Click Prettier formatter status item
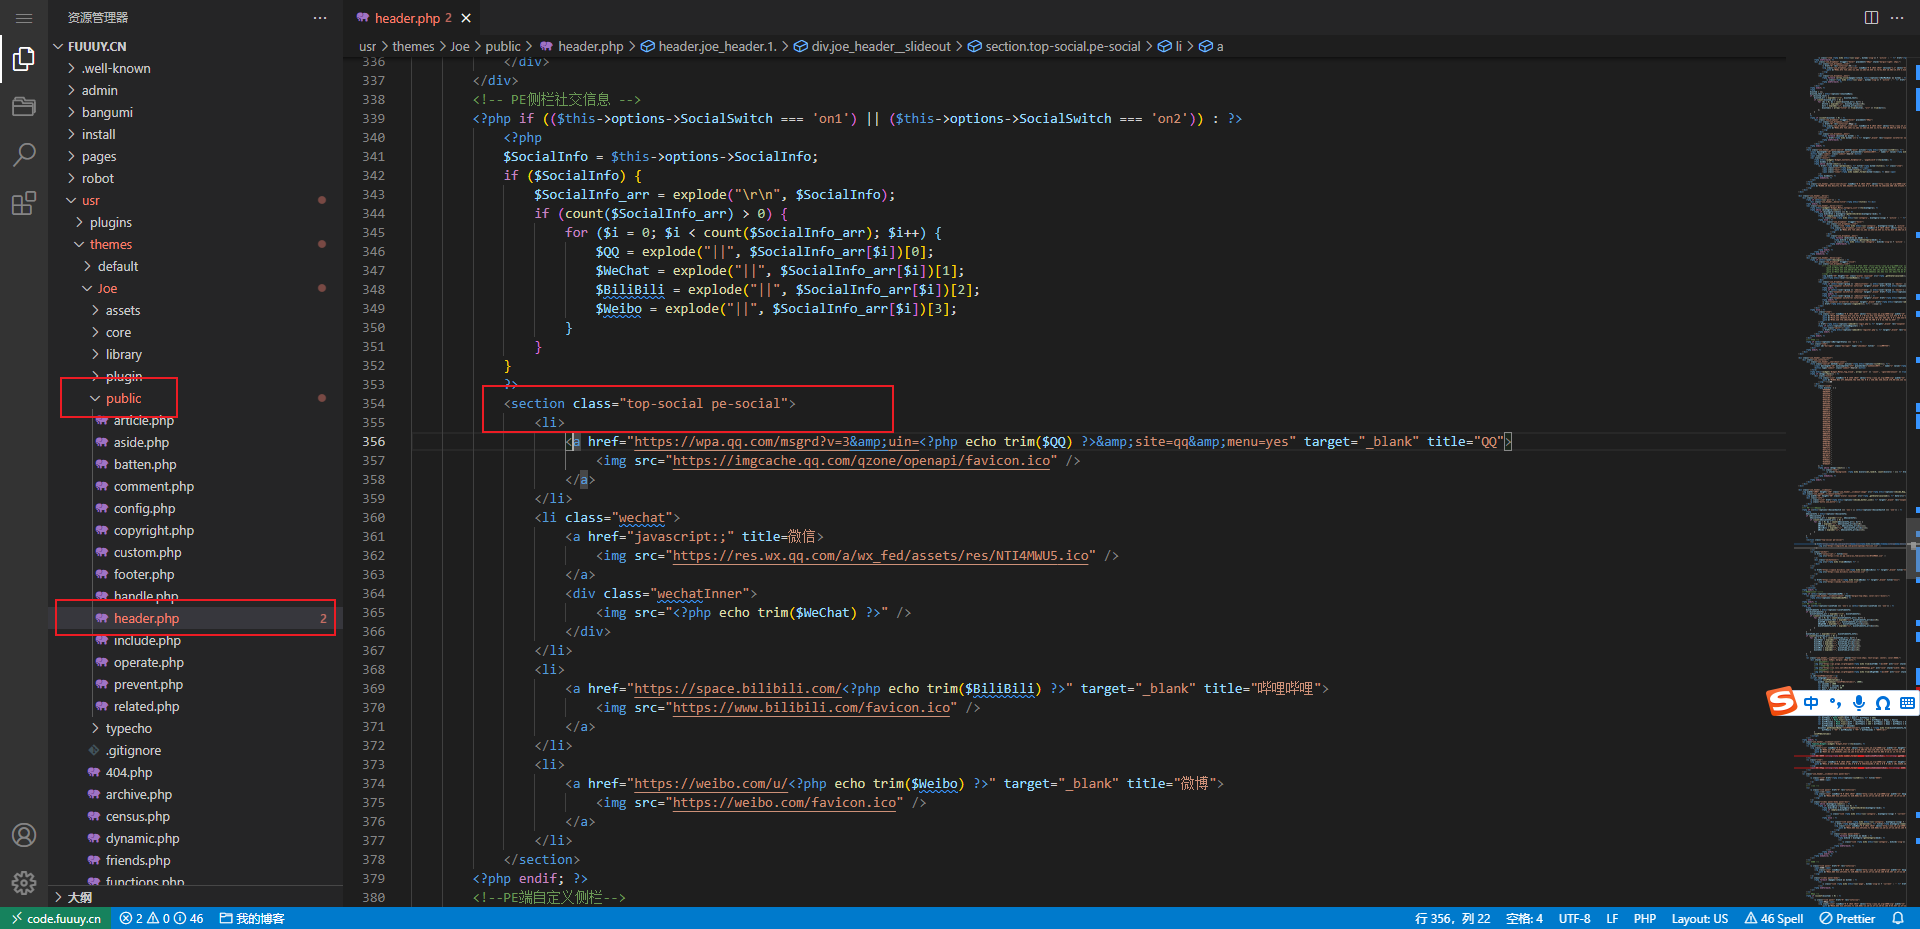This screenshot has height=929, width=1920. click(1847, 918)
